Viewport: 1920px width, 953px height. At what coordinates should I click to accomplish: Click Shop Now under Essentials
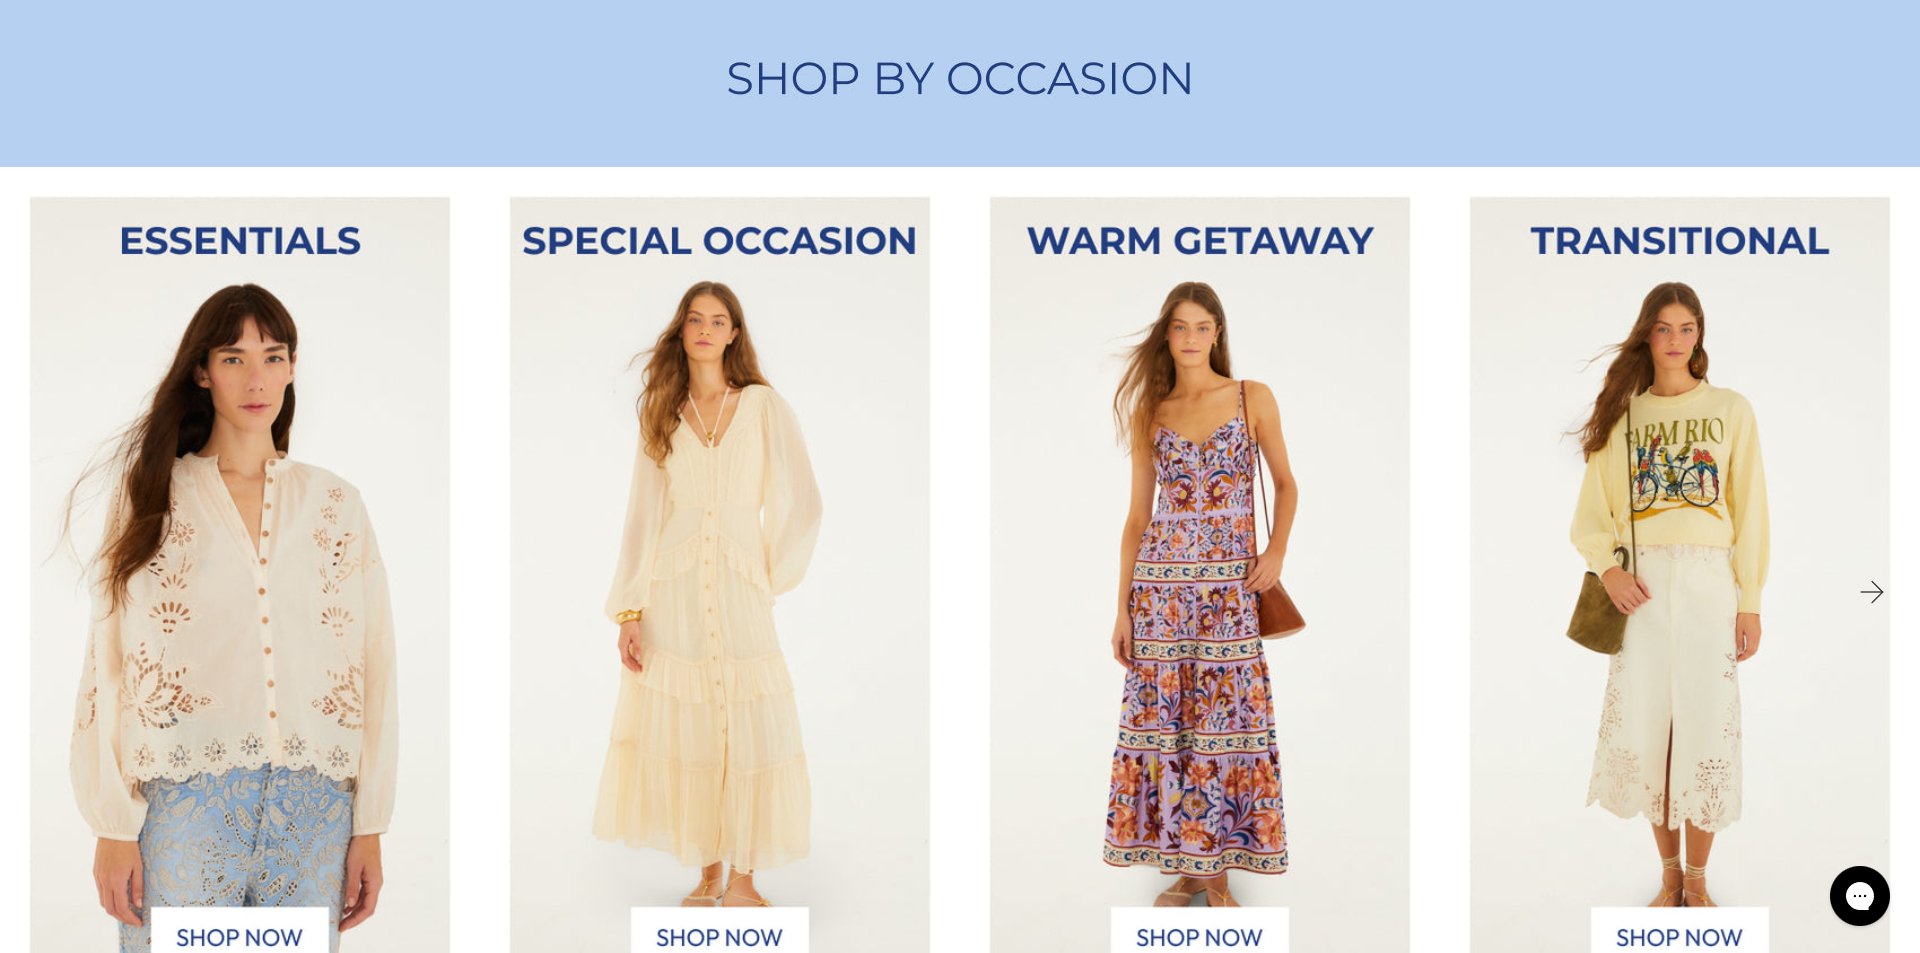coord(240,932)
